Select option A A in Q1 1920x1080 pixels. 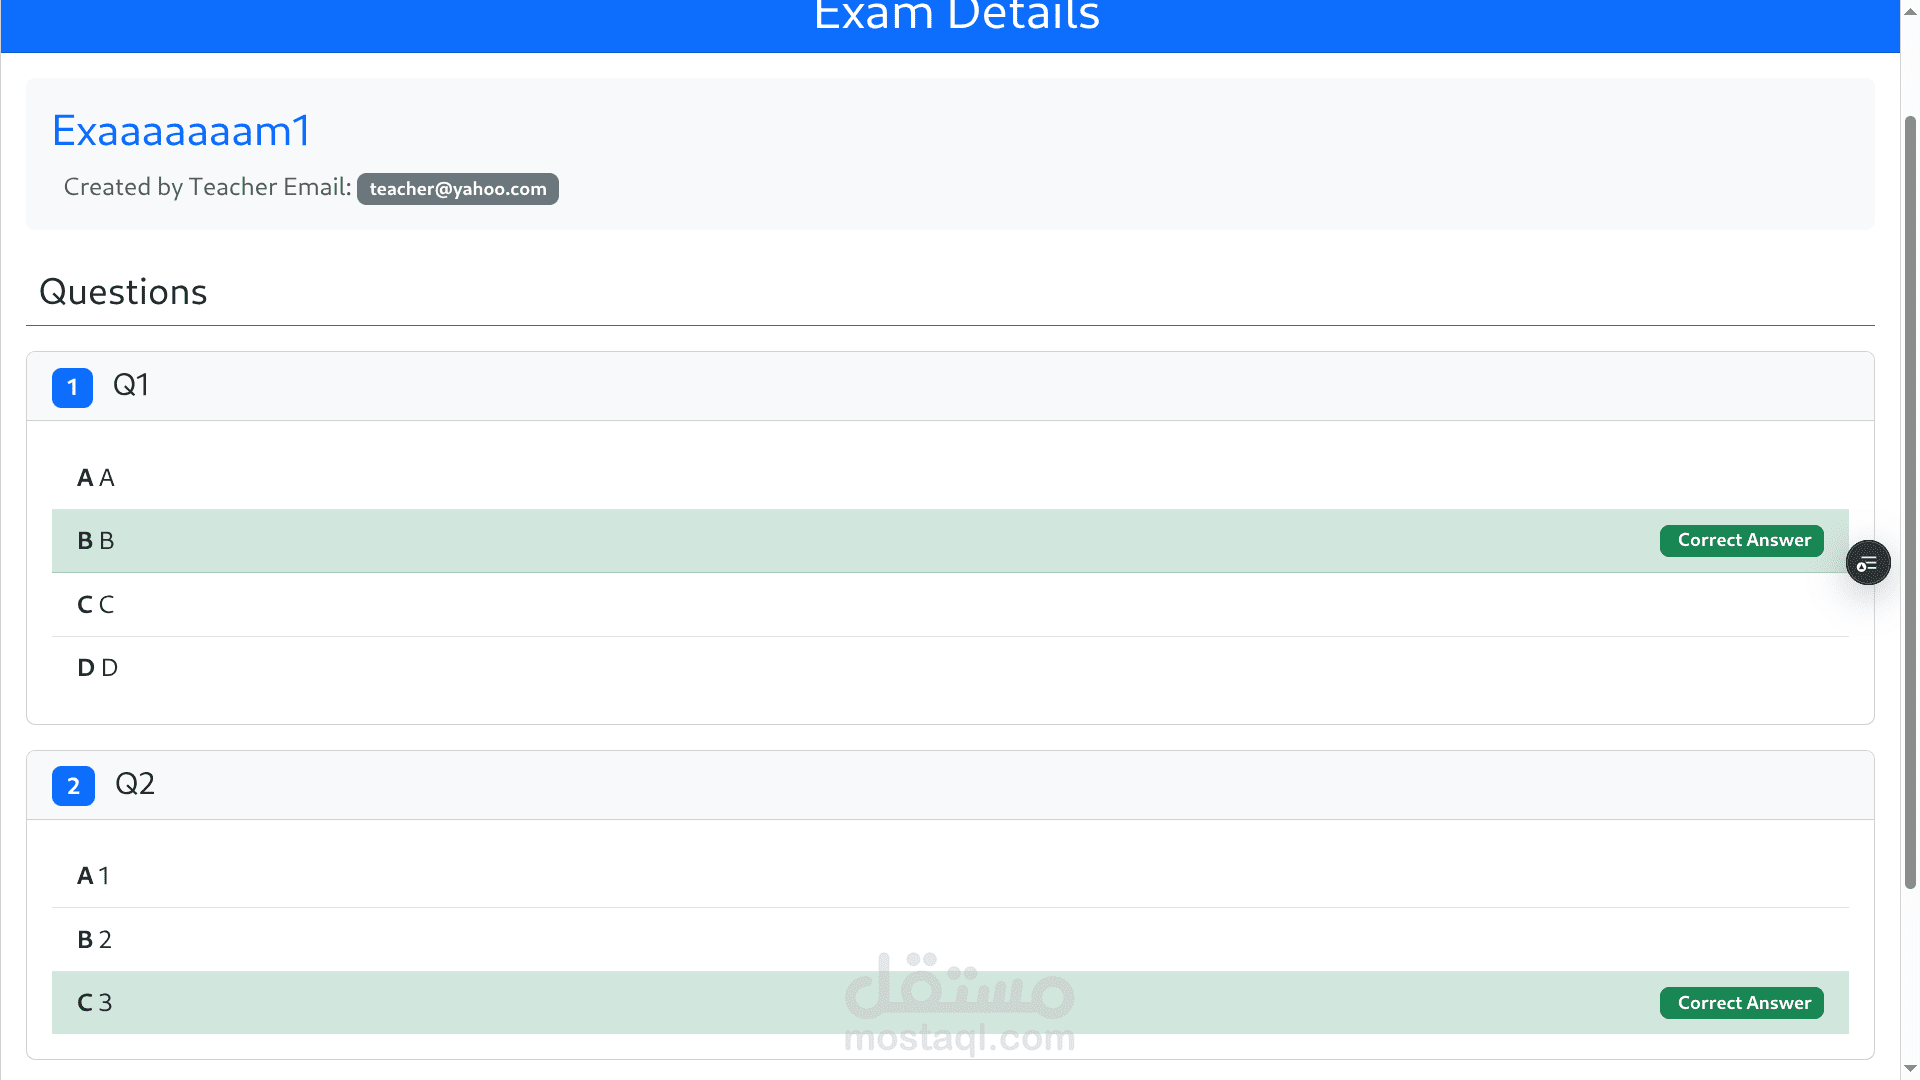tap(96, 478)
